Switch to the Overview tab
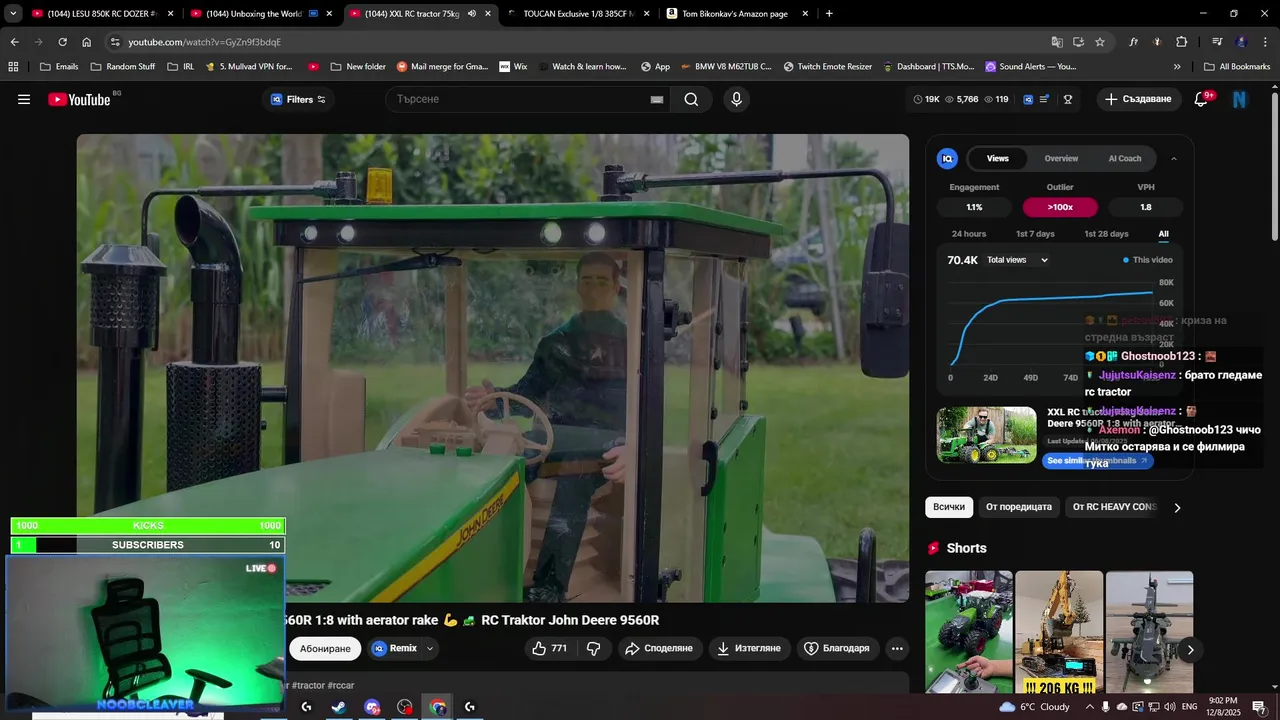 (x=1061, y=158)
